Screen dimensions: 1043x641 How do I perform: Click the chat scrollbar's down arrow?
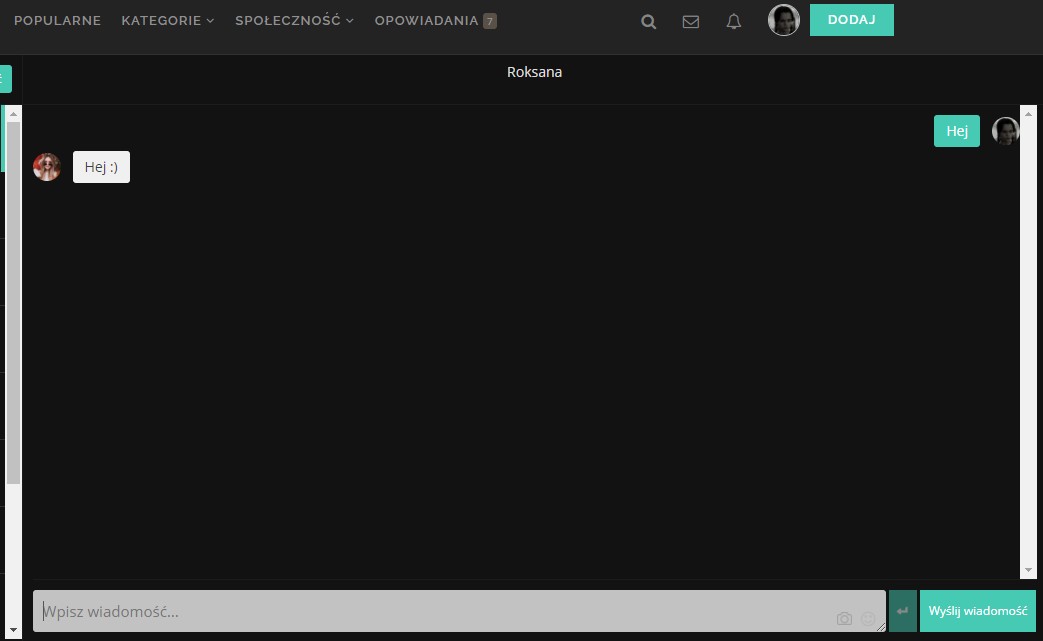(1028, 570)
